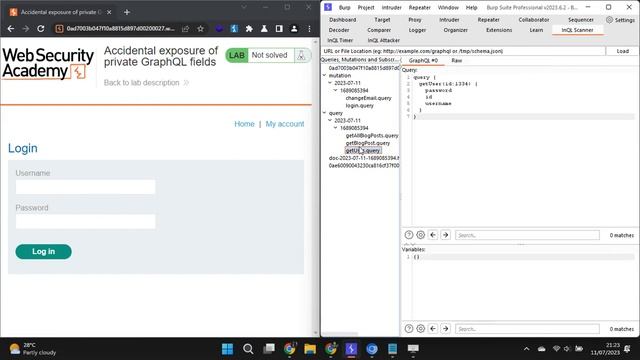
Task: Open Chrome three-dot menu
Action: click(x=309, y=29)
